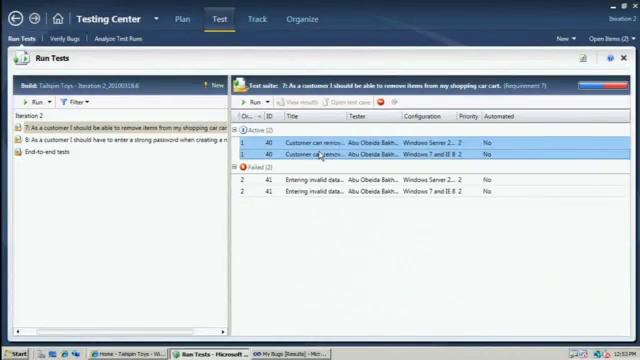The width and height of the screenshot is (640, 360).
Task: Sort by the Automated column header
Action: click(499, 116)
